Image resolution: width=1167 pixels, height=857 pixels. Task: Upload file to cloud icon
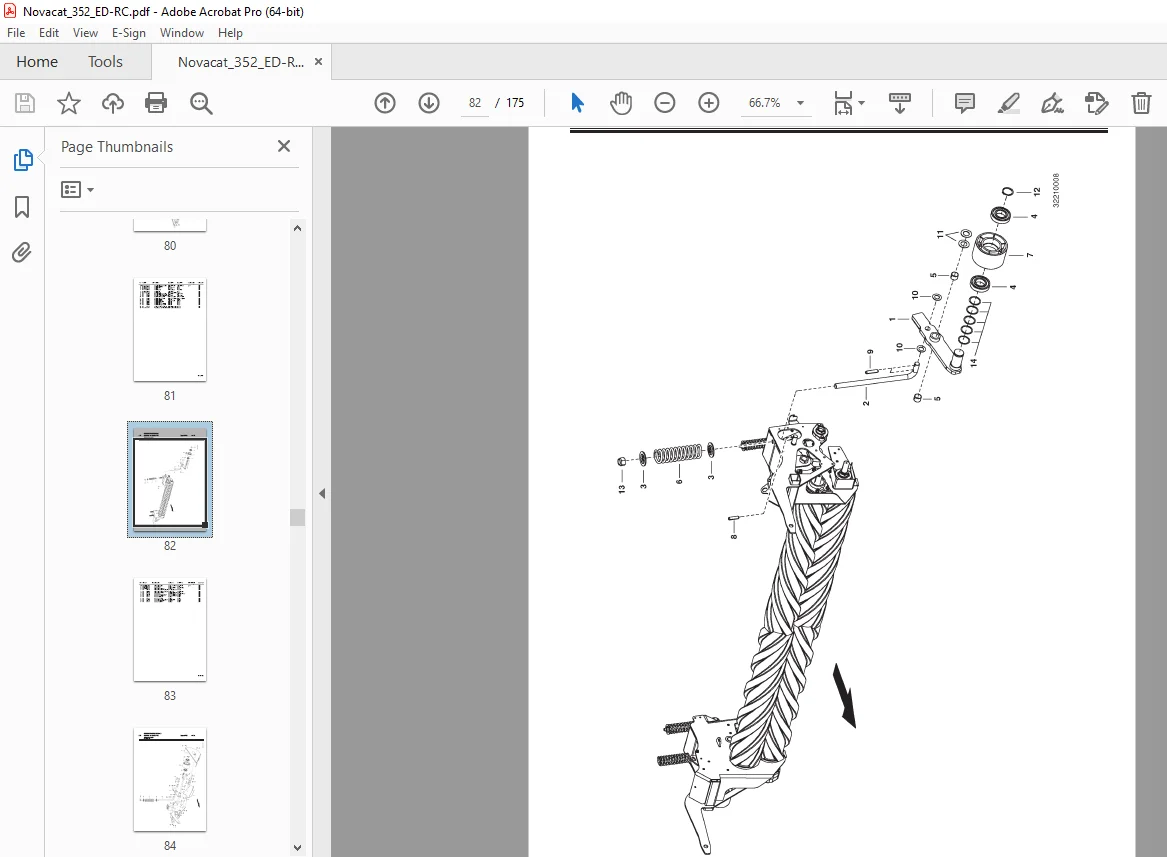[x=112, y=103]
